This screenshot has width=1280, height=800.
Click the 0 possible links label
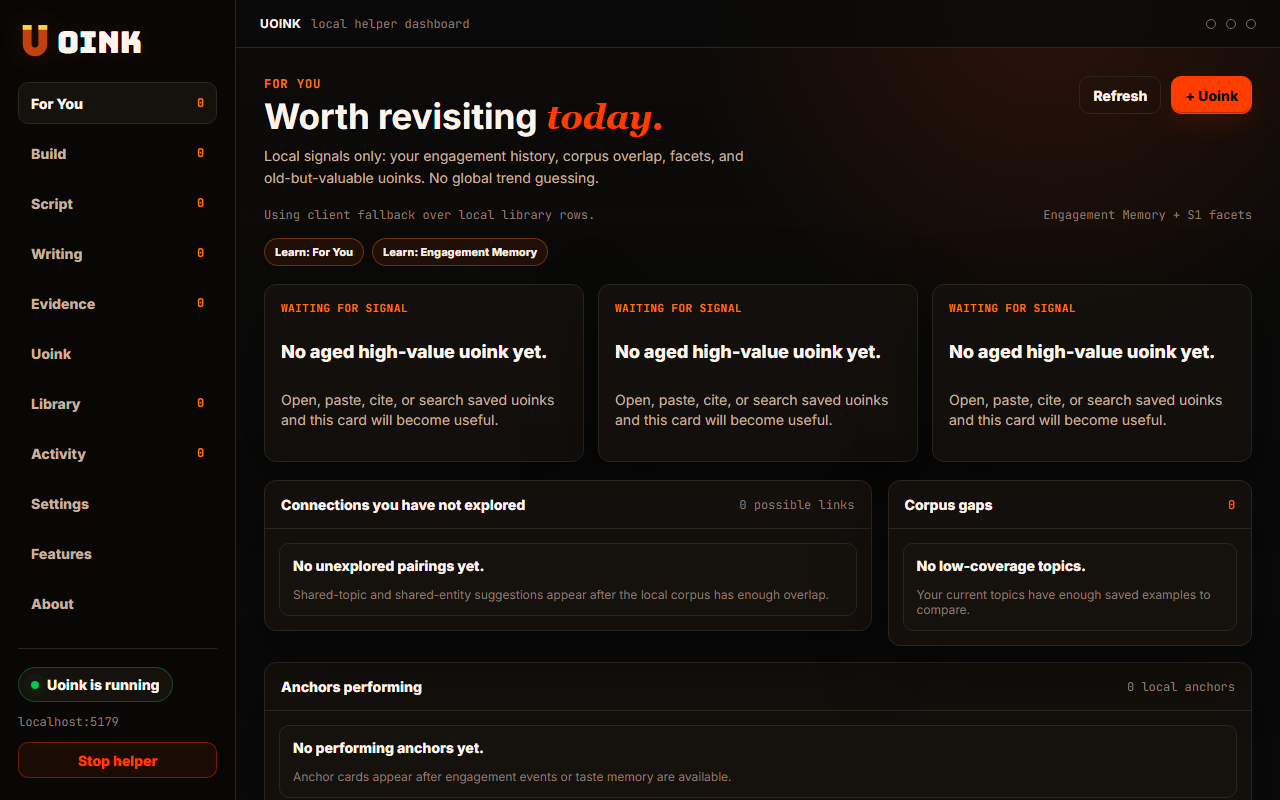[x=797, y=505]
